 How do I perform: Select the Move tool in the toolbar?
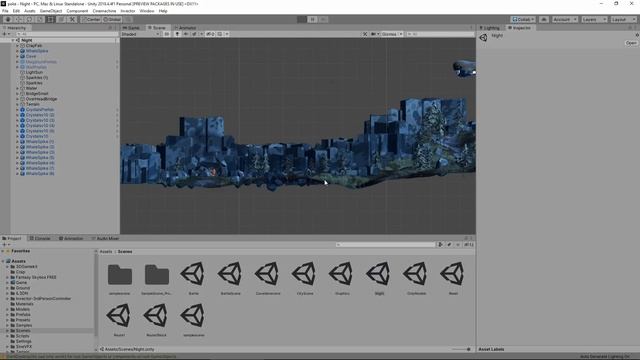click(x=18, y=19)
